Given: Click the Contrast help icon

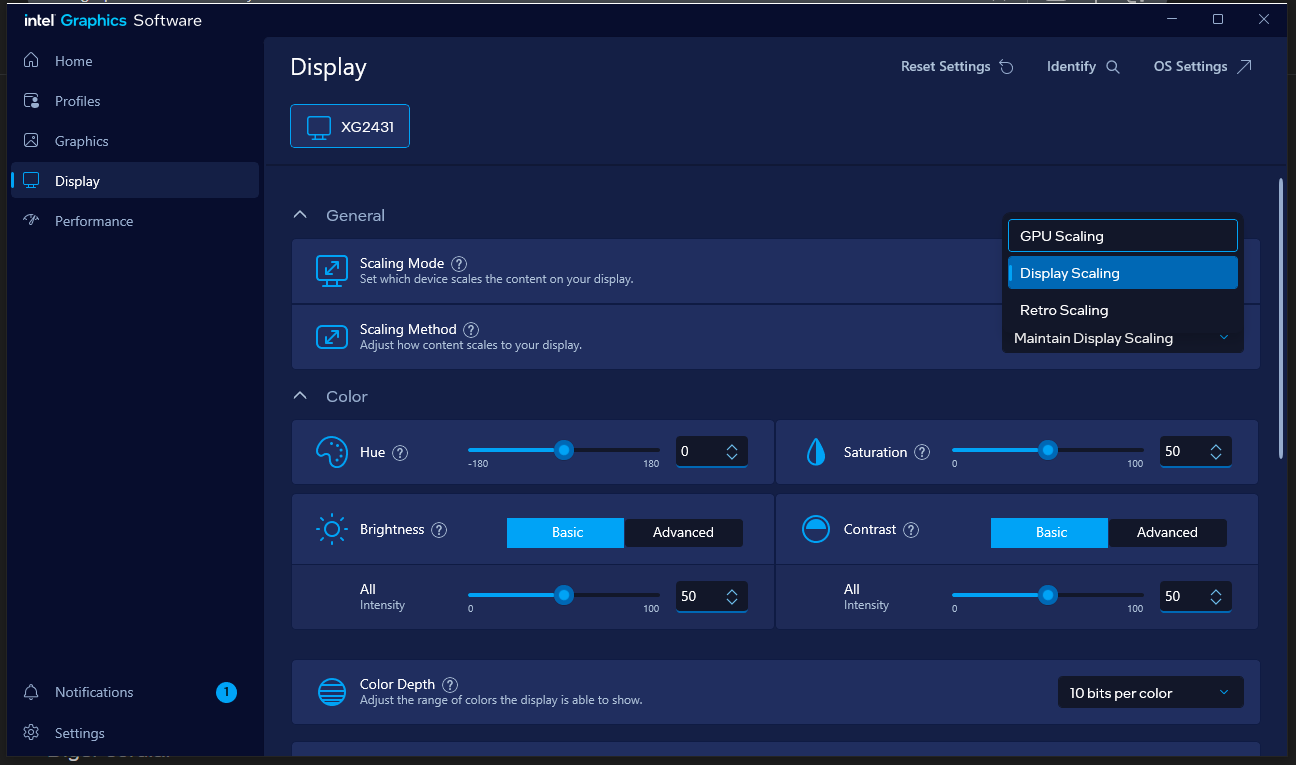Looking at the screenshot, I should coord(911,530).
